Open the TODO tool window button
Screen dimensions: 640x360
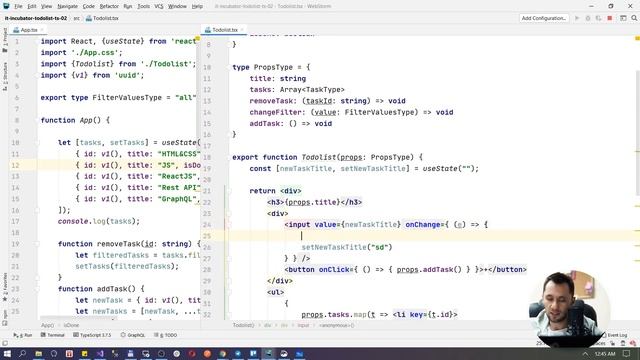point(166,335)
